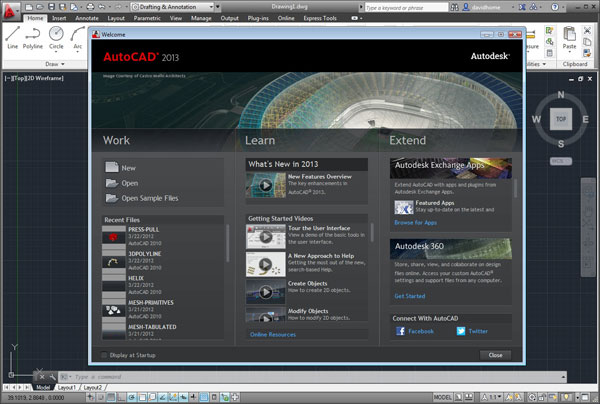
Task: Click the Extend panel scrollbar
Action: click(x=515, y=188)
